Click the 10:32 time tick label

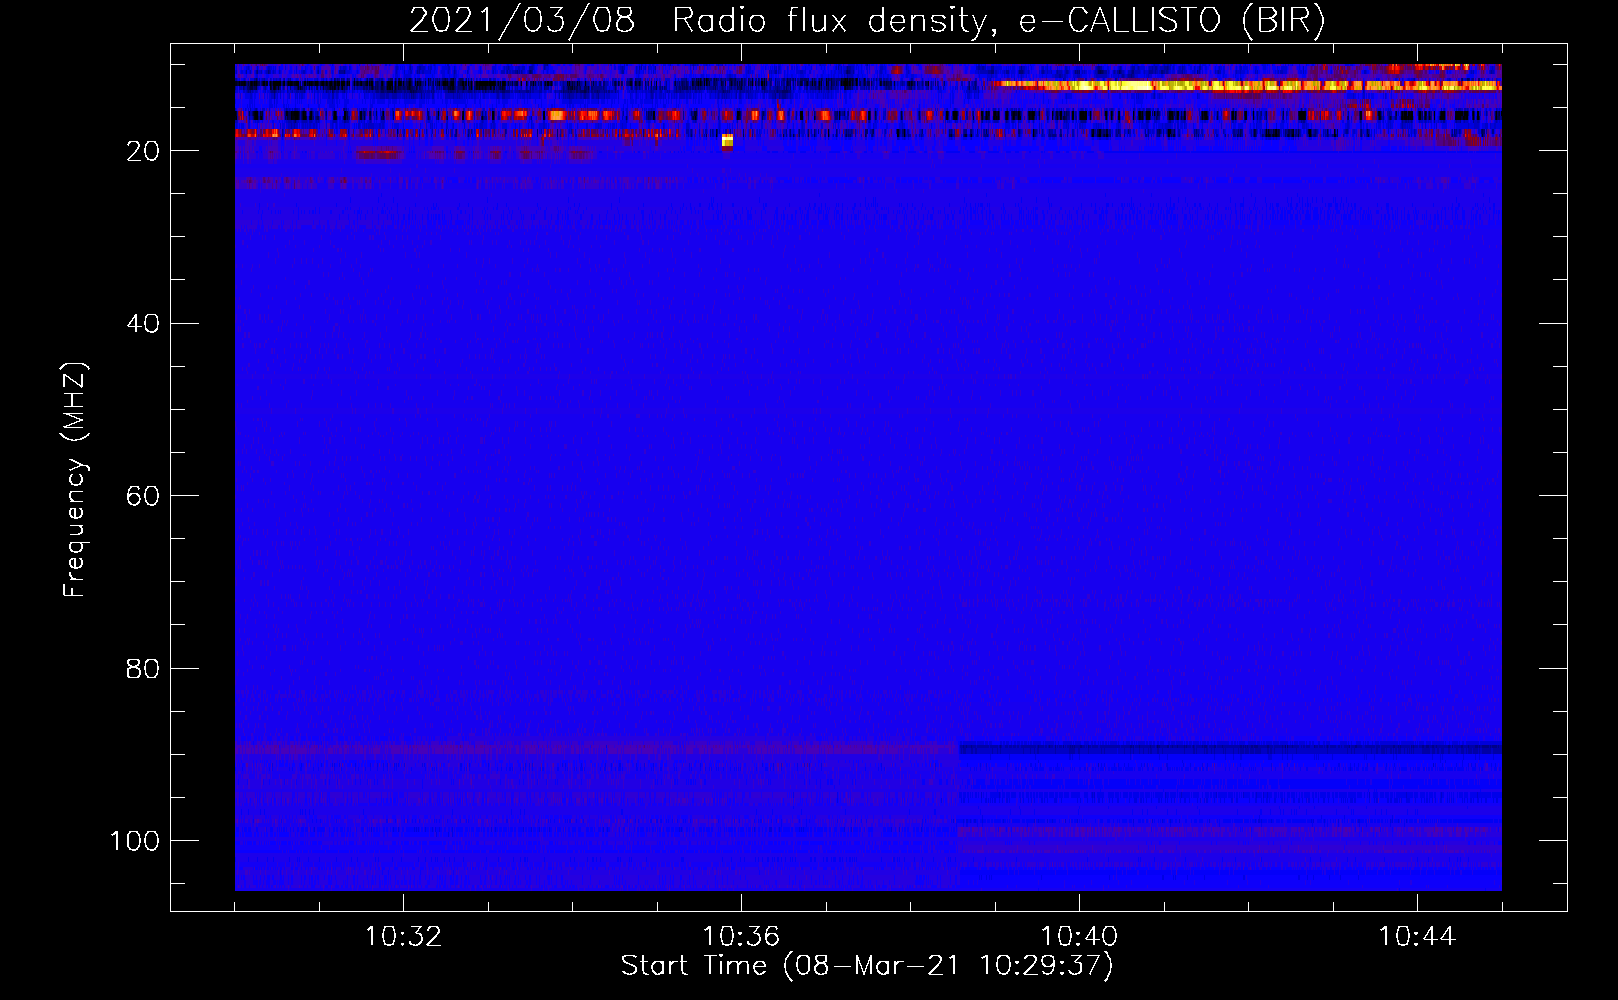(x=403, y=937)
